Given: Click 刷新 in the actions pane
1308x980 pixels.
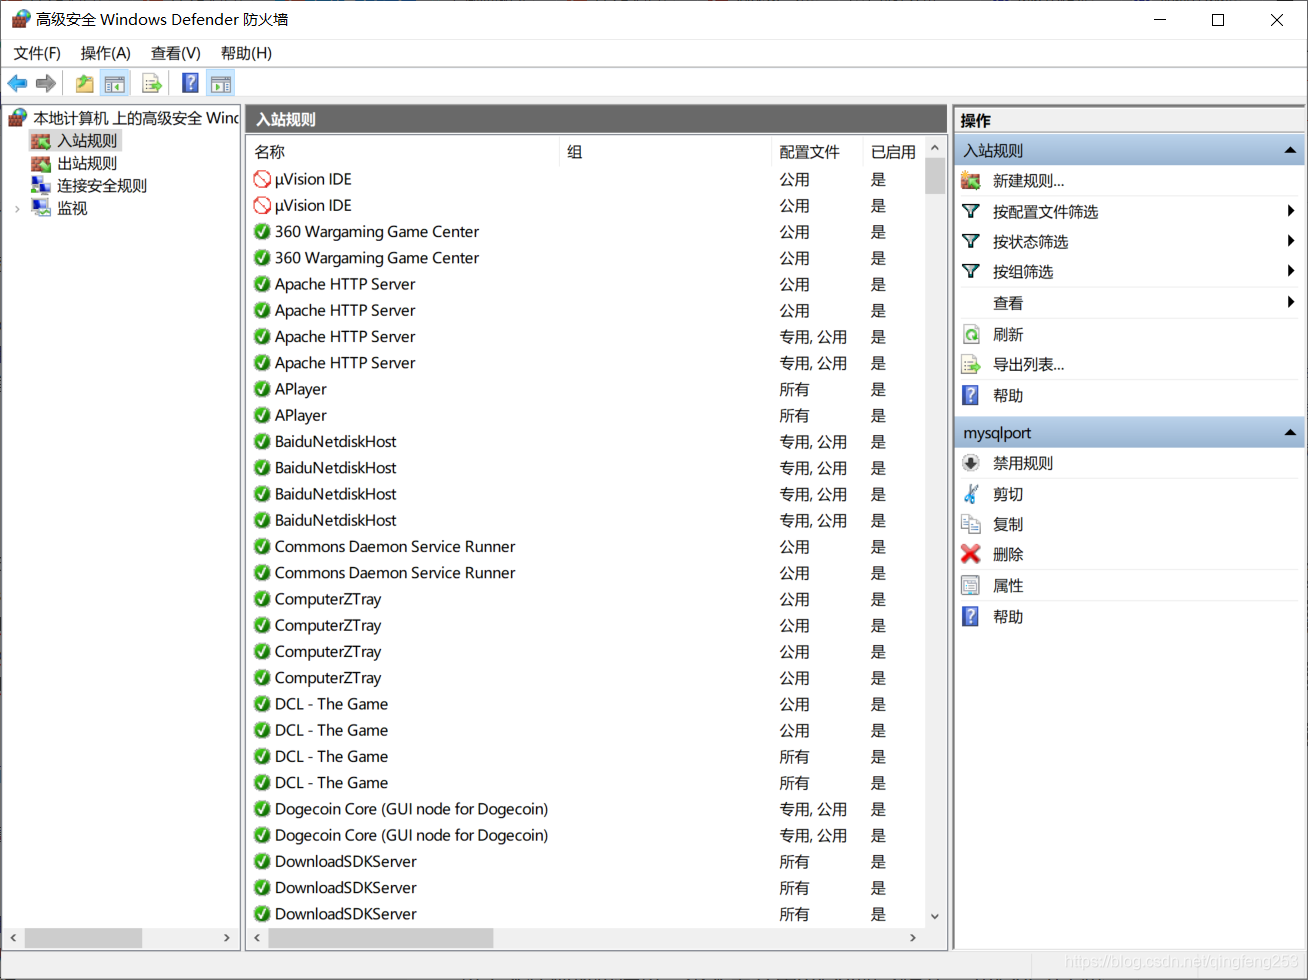Looking at the screenshot, I should (1008, 335).
